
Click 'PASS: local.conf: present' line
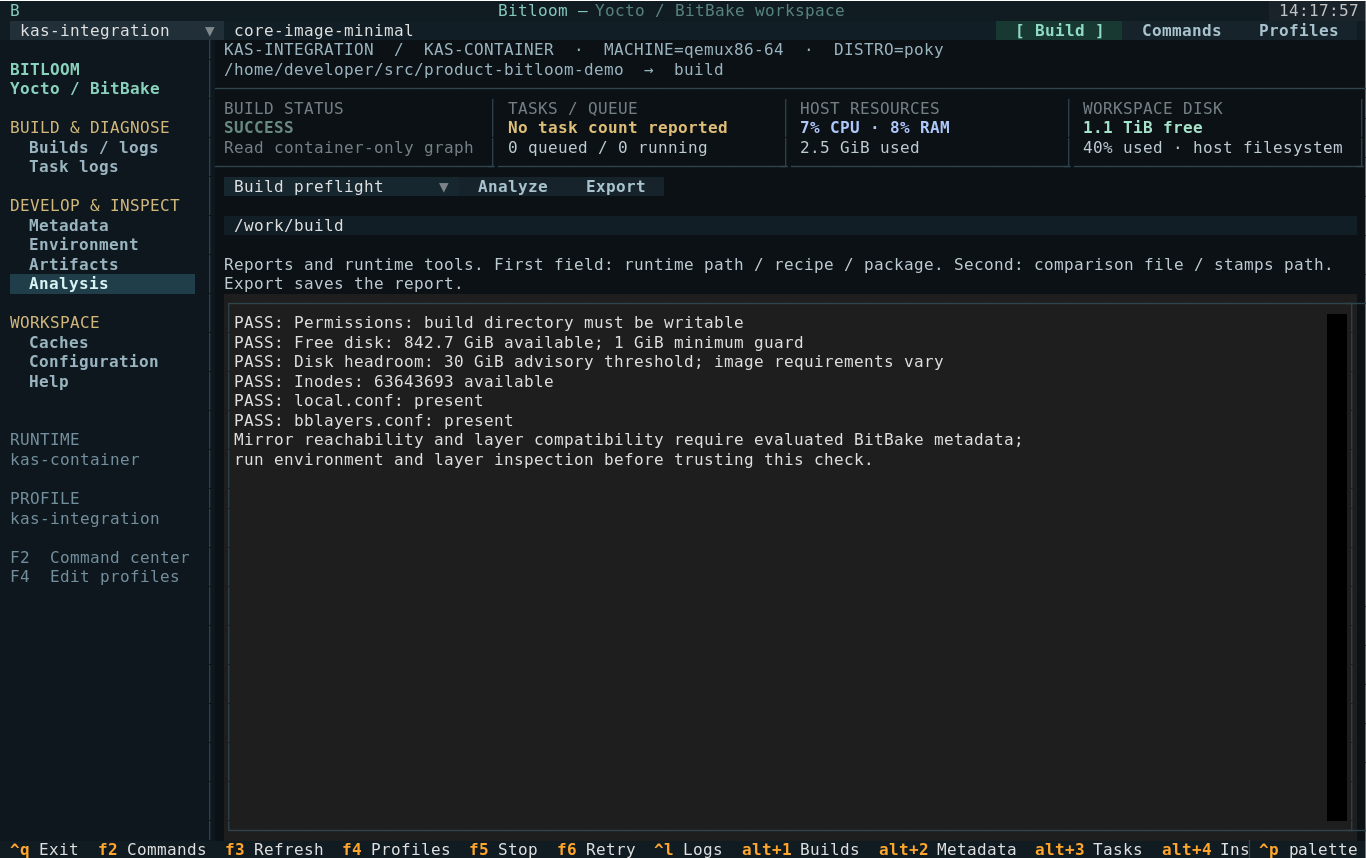click(359, 400)
